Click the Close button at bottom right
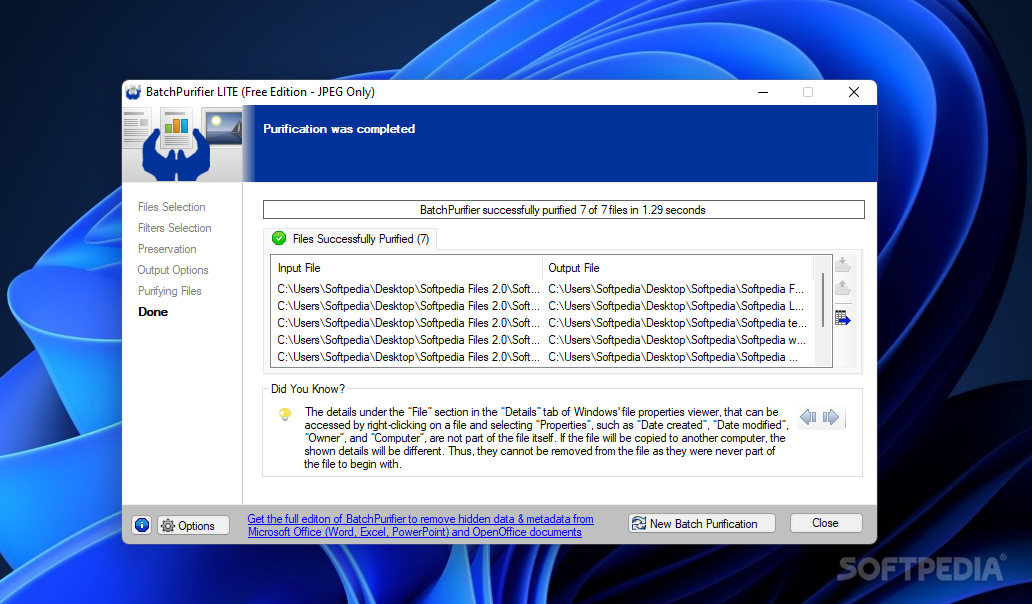The width and height of the screenshot is (1032, 604). pos(825,523)
